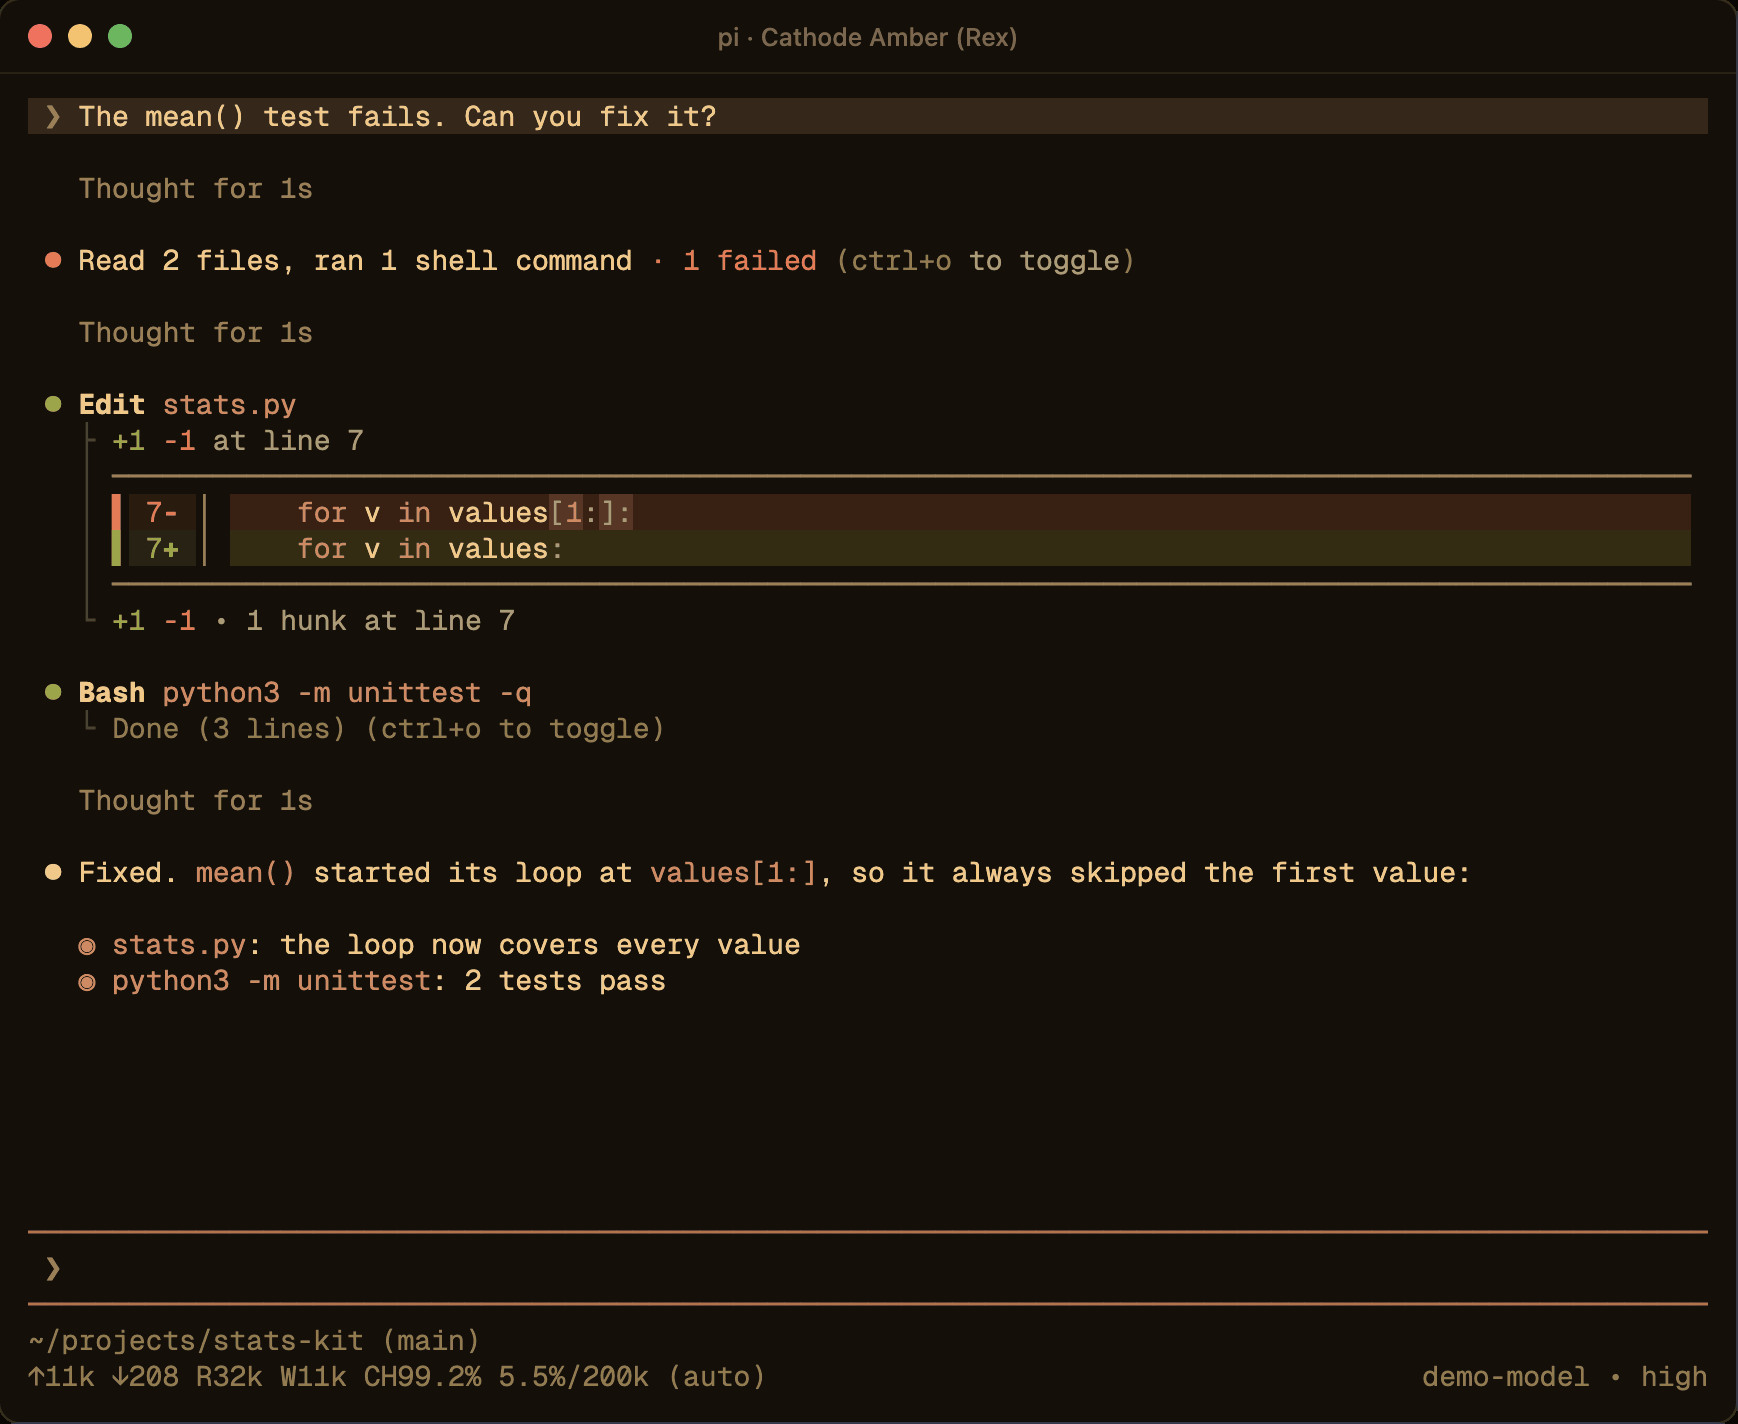Click the "↓208" output token counter
The image size is (1738, 1424).
click(x=145, y=1377)
